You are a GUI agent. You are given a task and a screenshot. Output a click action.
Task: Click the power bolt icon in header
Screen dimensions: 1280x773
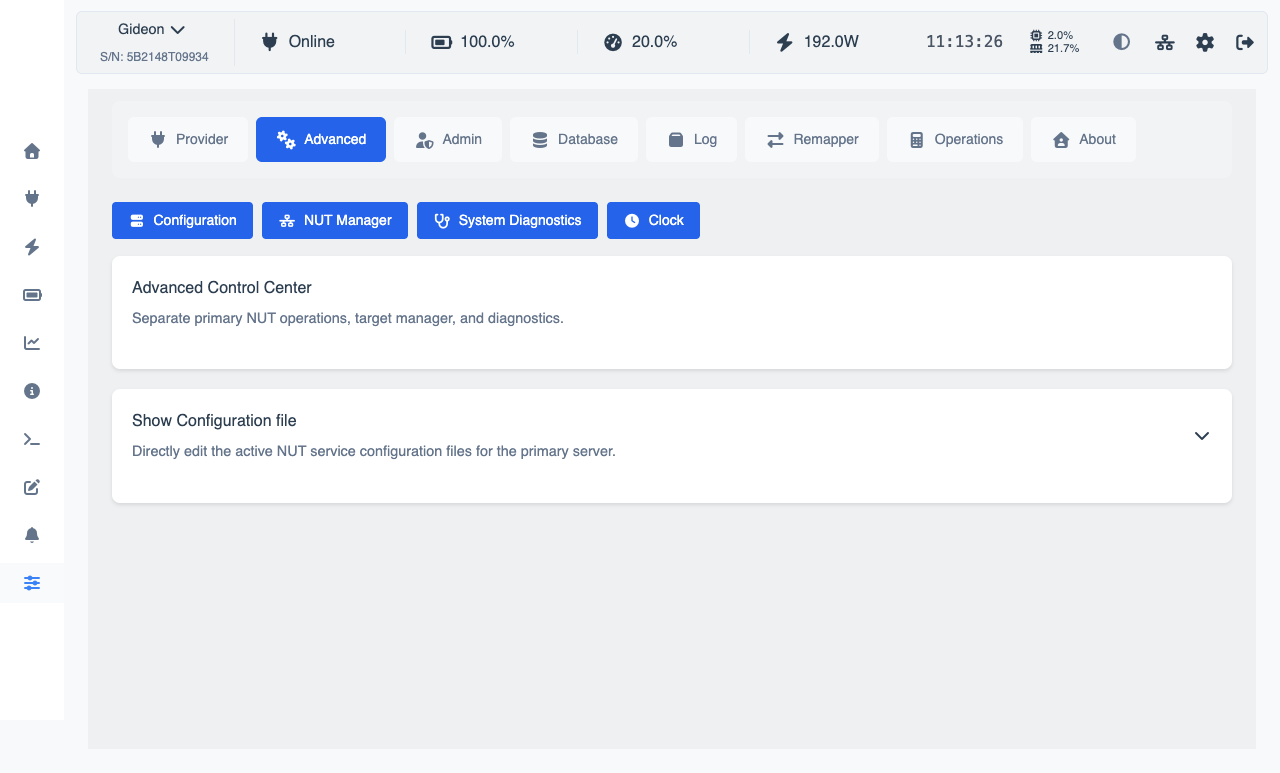pos(785,42)
